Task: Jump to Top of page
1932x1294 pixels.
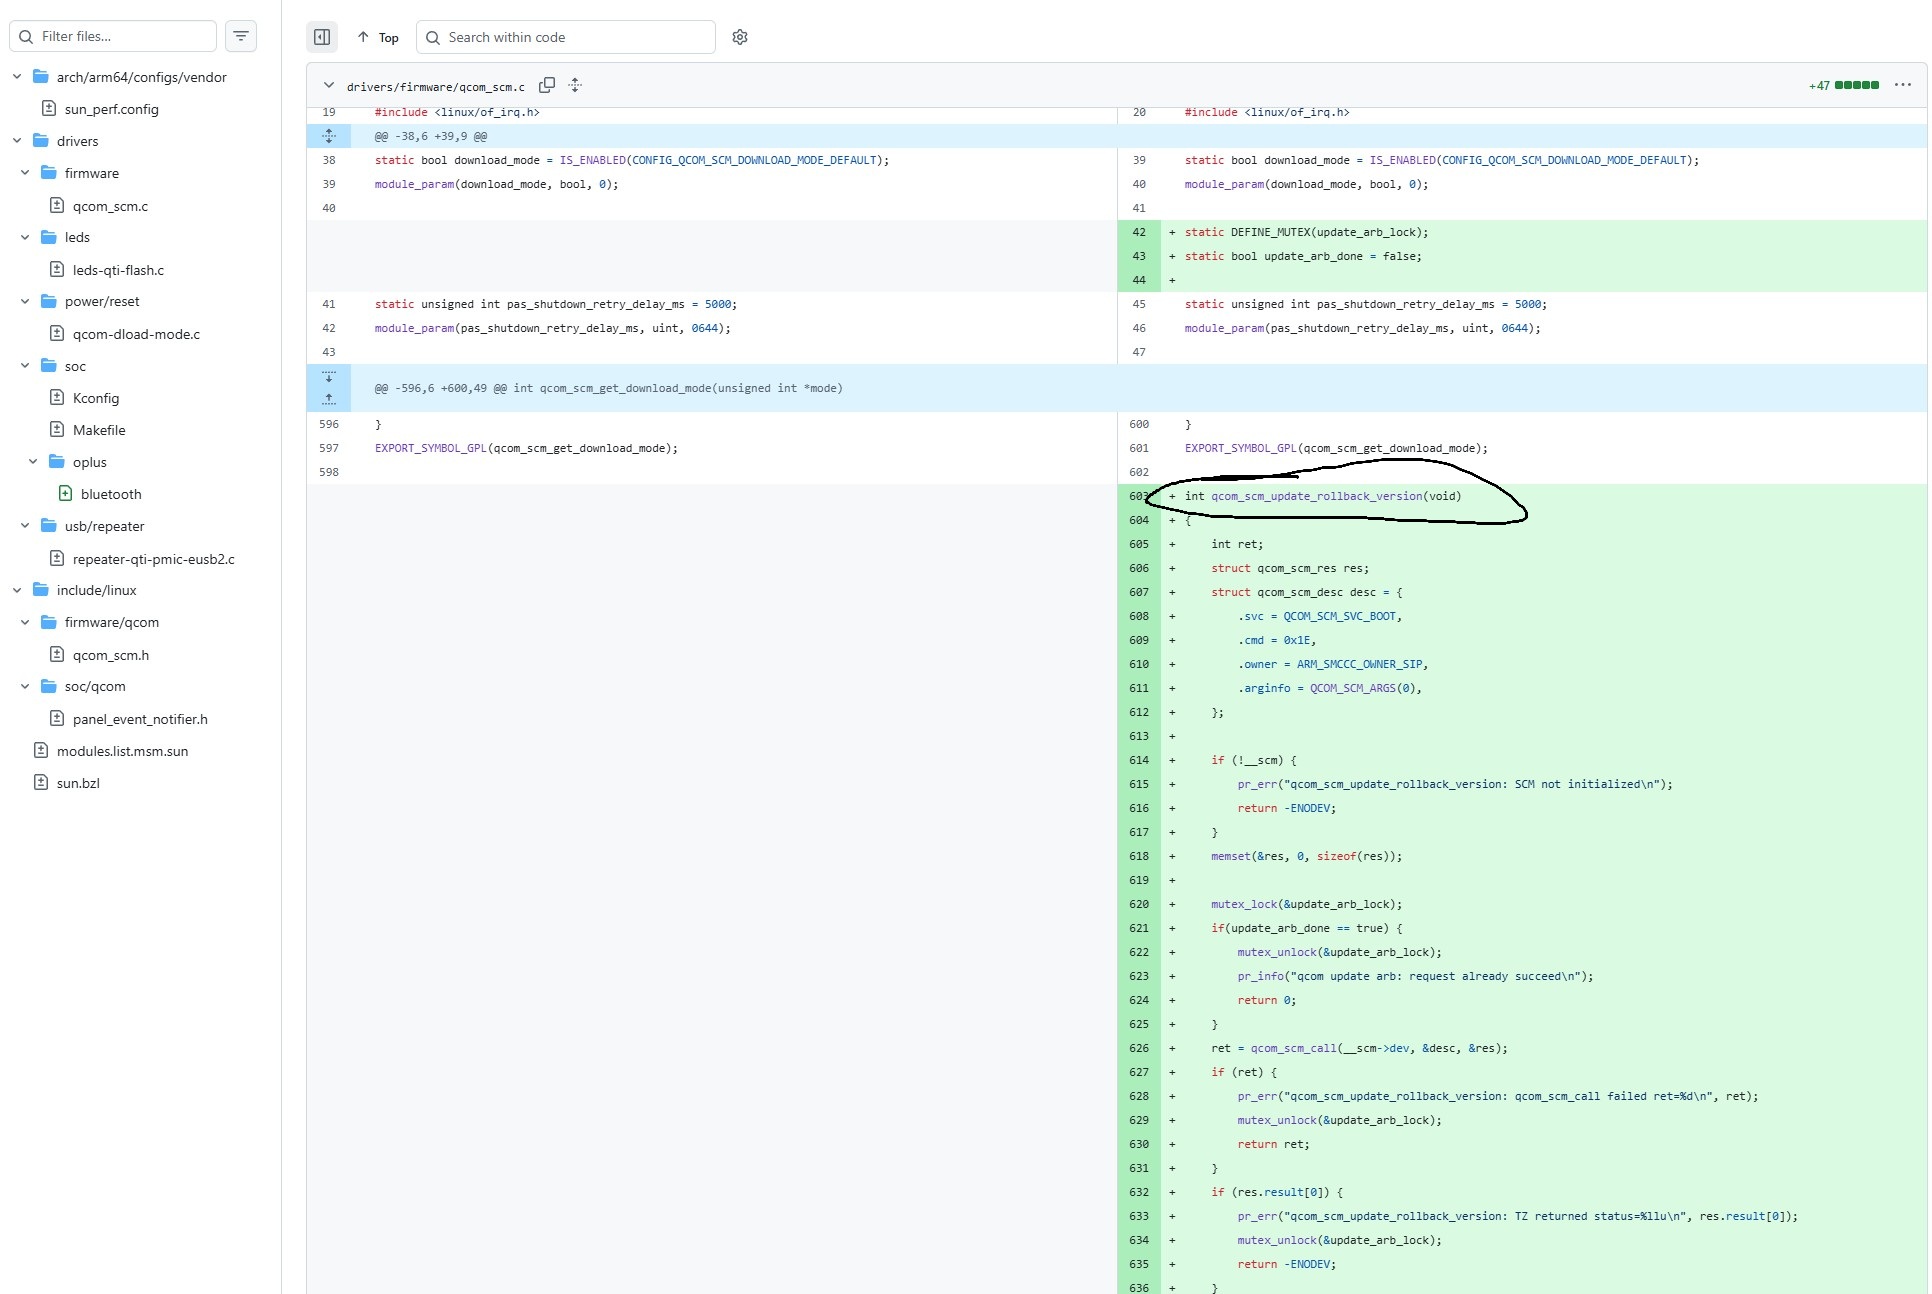Action: click(378, 37)
